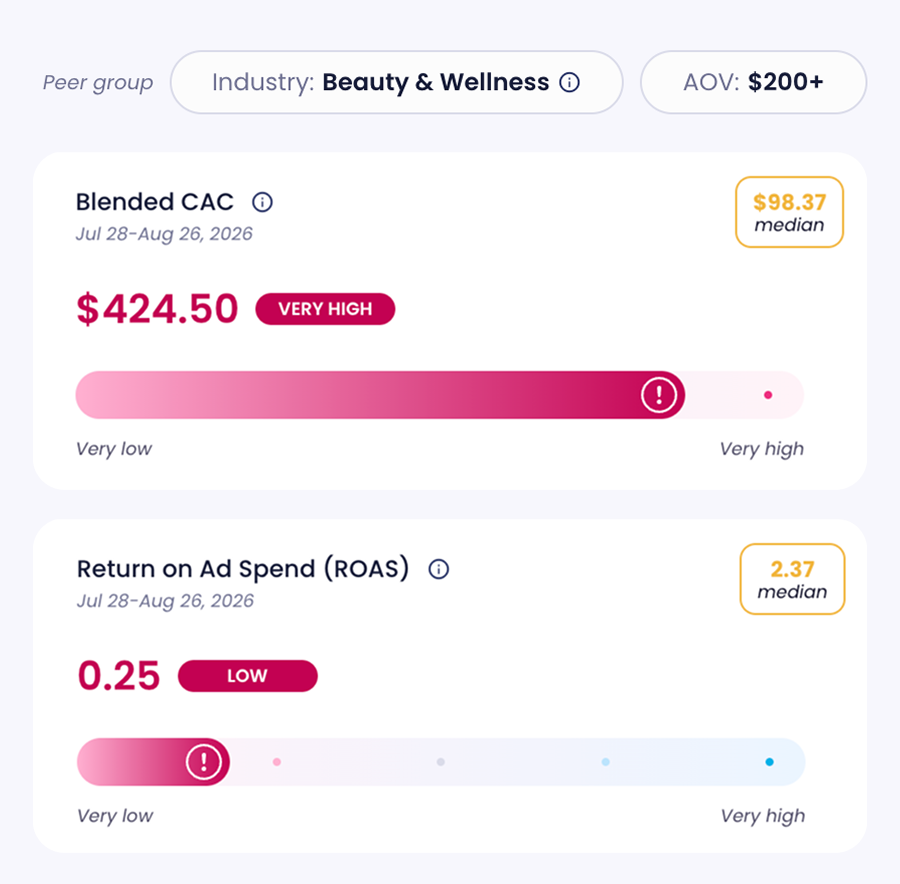Screen dimensions: 900x884
Task: Click the 2.37 median box
Action: (792, 579)
